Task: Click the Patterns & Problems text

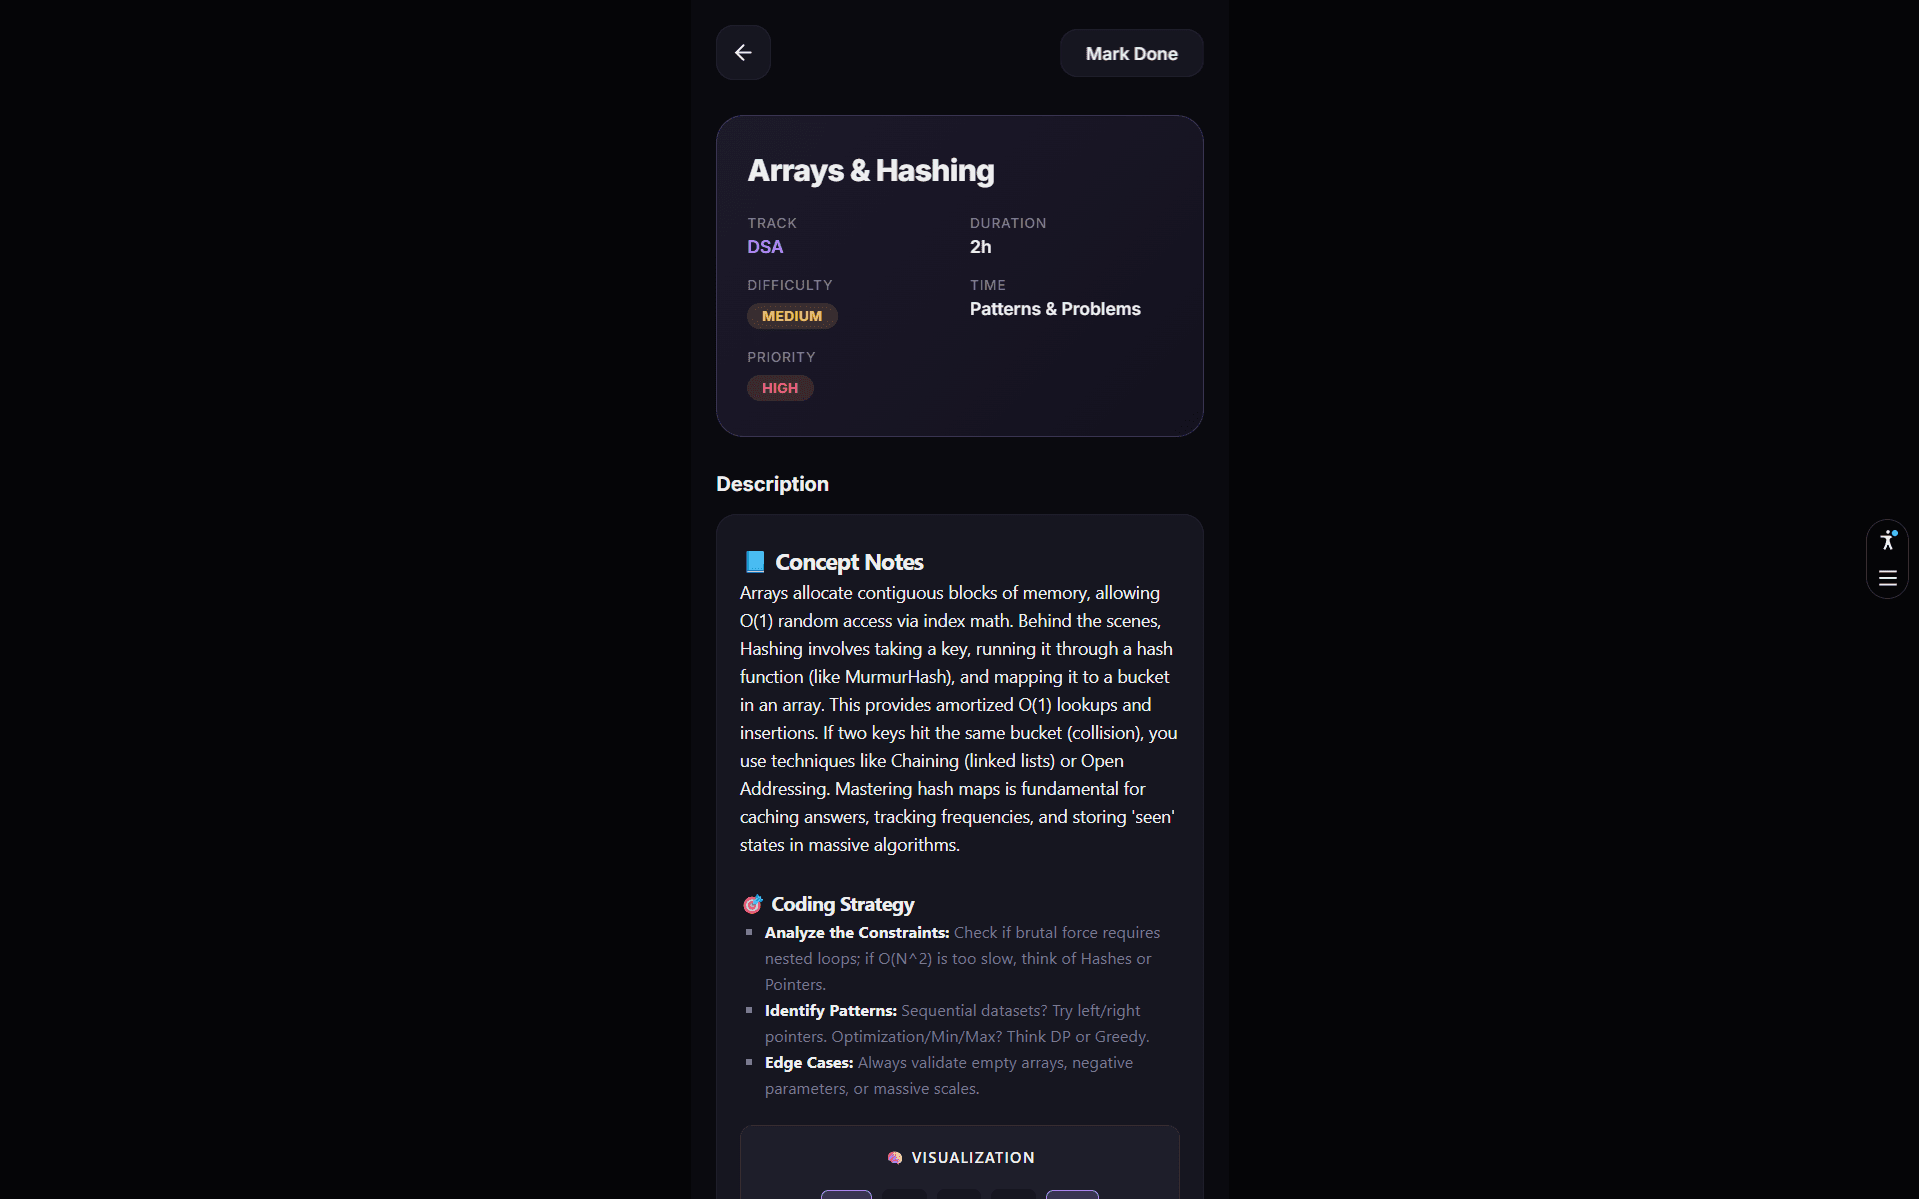Action: pyautogui.click(x=1055, y=309)
